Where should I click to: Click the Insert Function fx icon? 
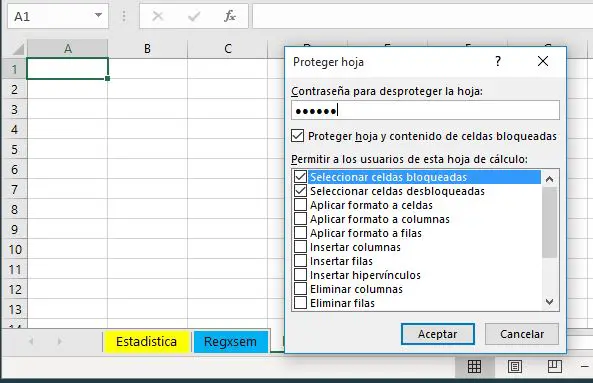pos(230,16)
